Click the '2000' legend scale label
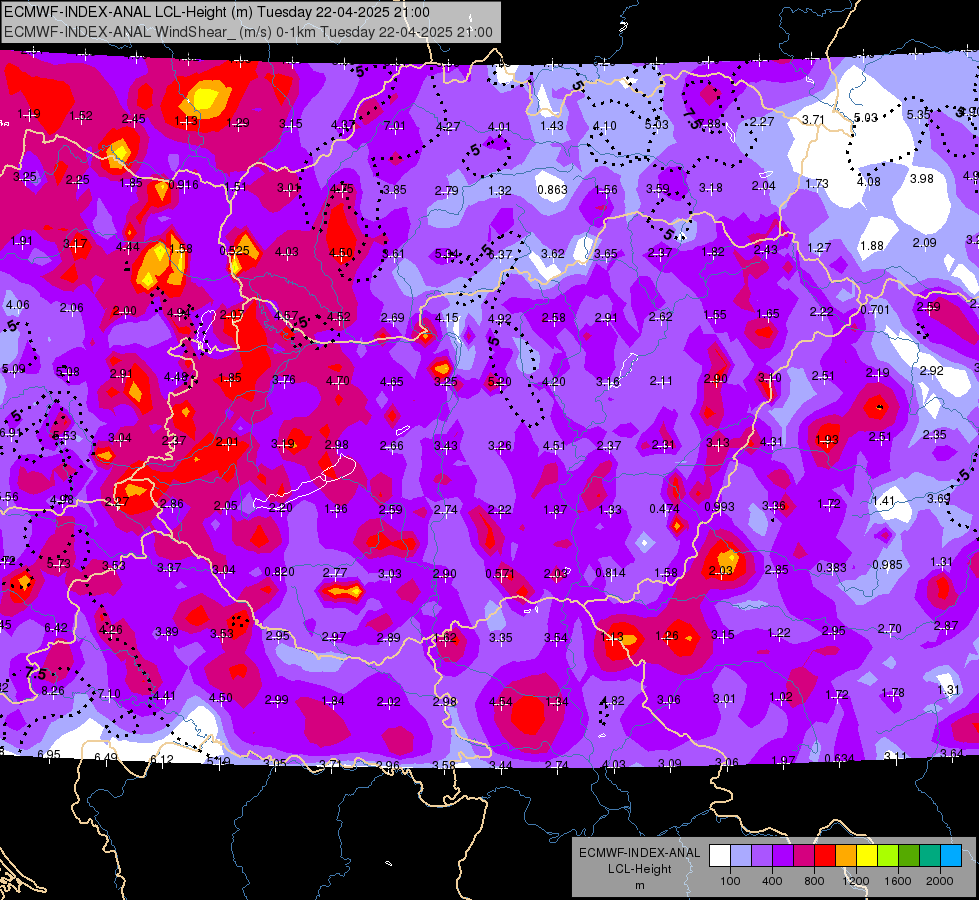Screen dimensions: 979x900 click(x=940, y=881)
